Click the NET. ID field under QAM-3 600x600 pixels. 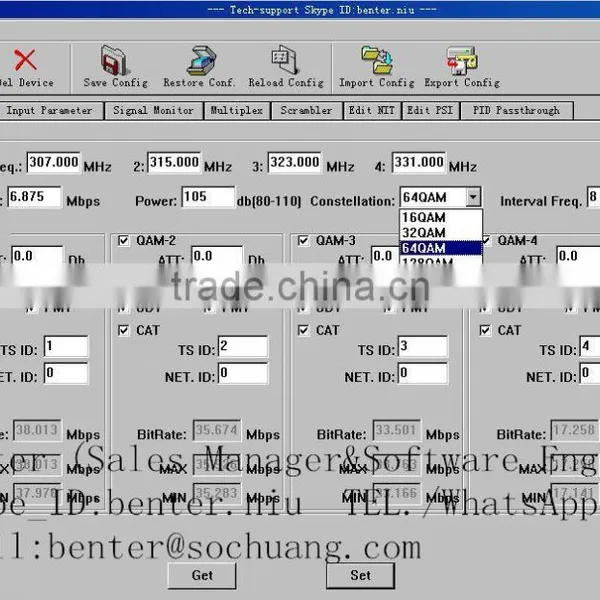[x=422, y=373]
